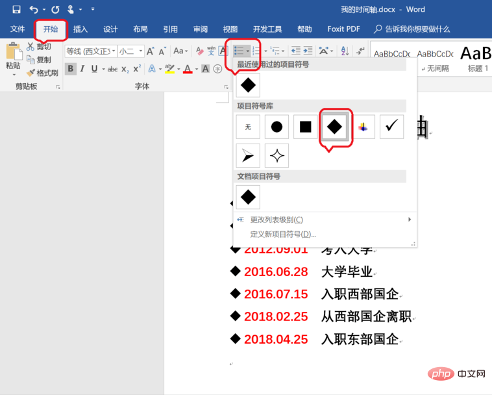Toggle Italic formatting

coord(82,69)
